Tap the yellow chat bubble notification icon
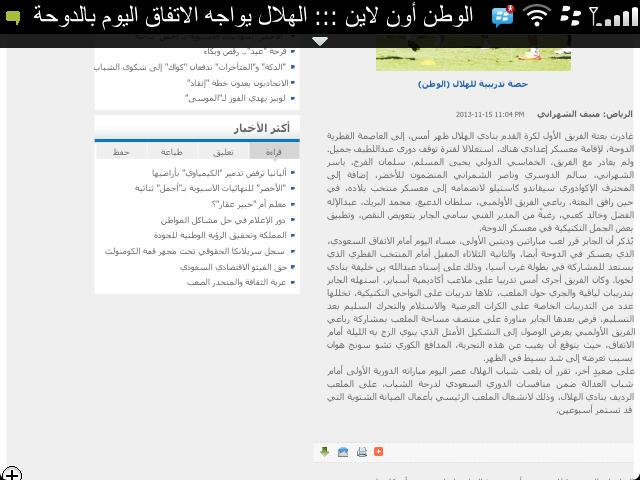The image size is (640, 480). click(13, 18)
